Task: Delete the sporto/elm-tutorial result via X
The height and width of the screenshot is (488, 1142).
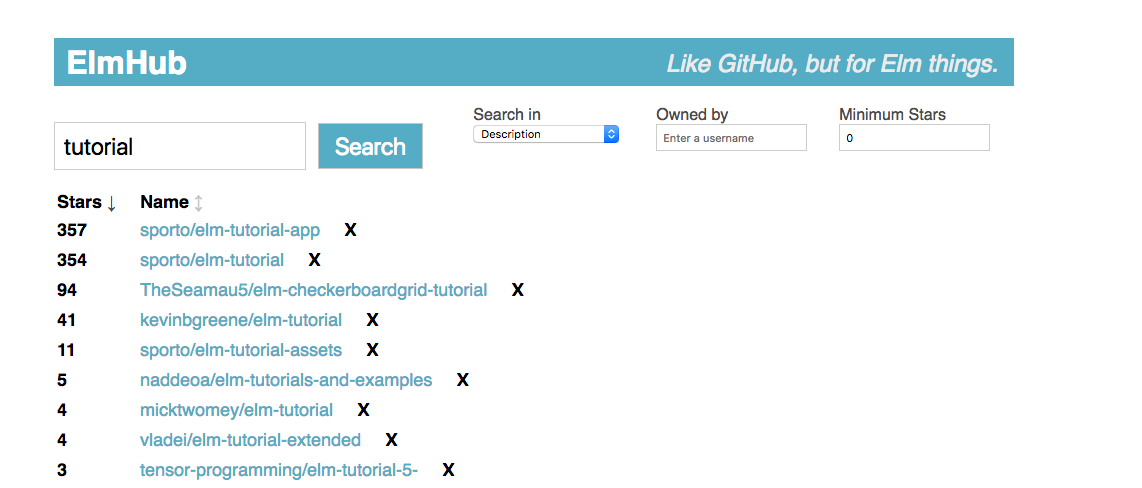Action: point(314,260)
